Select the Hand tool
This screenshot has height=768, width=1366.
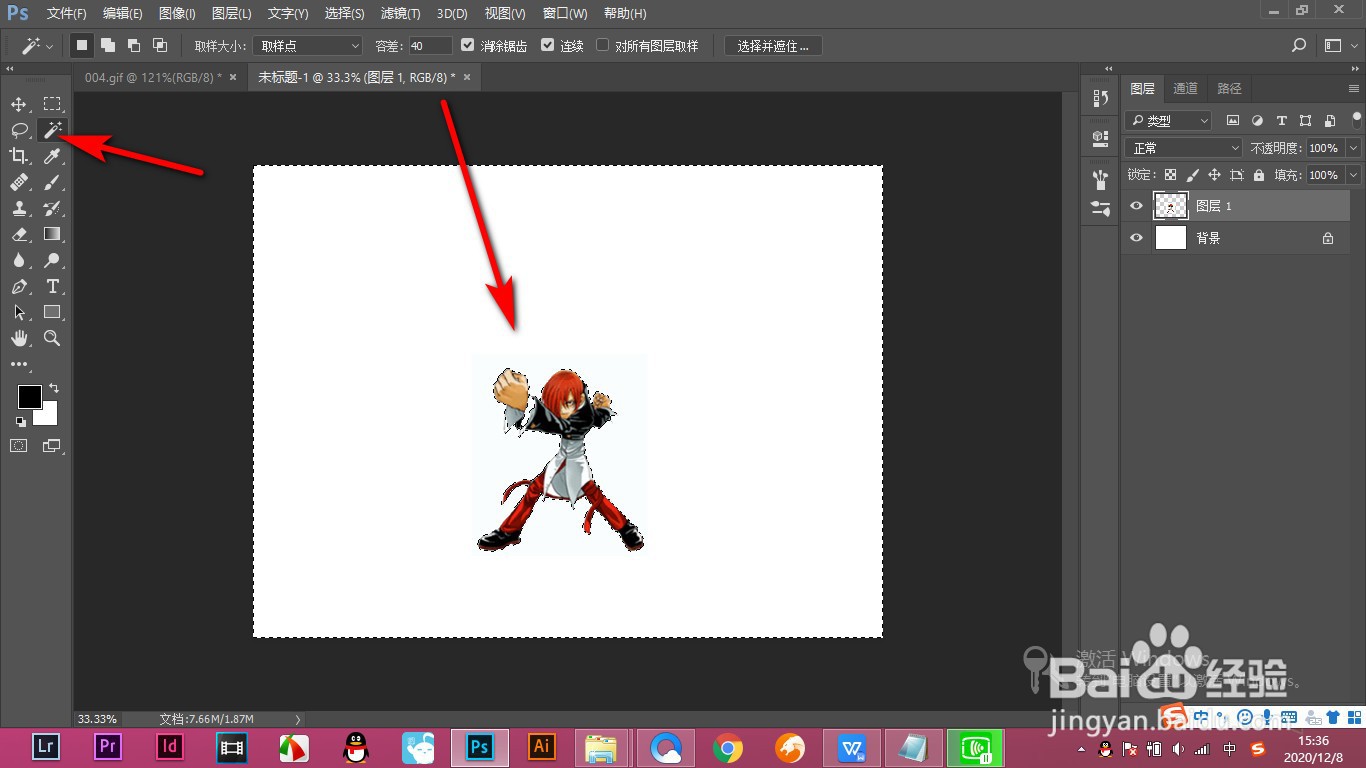[x=19, y=338]
